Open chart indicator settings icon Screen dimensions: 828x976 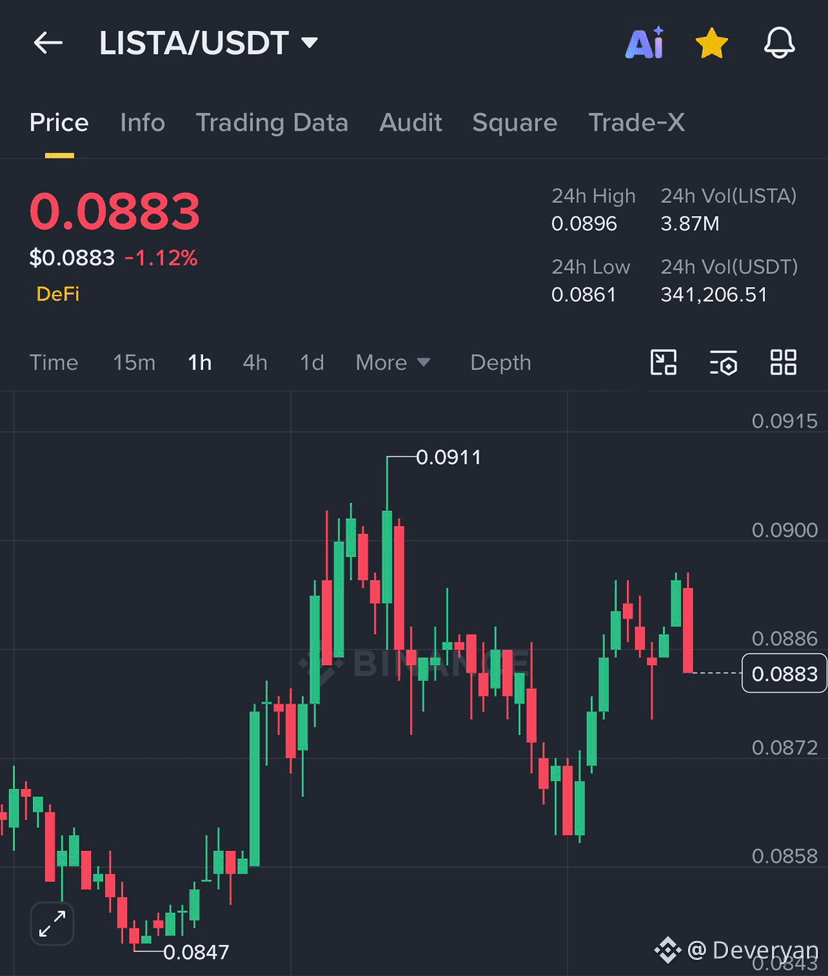(723, 362)
